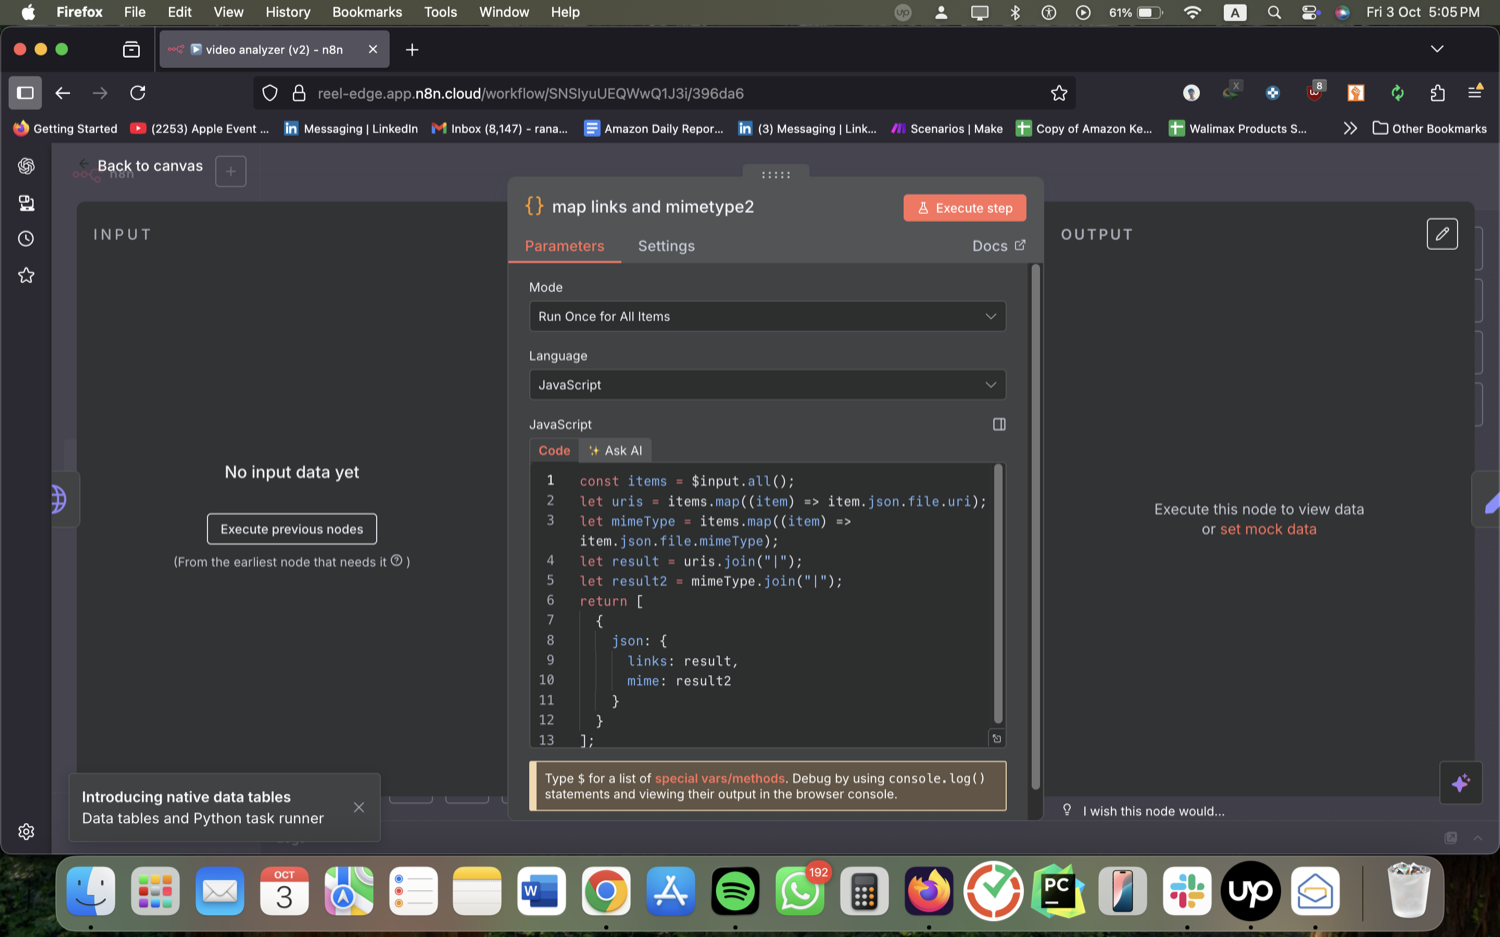1500x937 pixels.
Task: Open Firefox view tab icon
Action: 131,49
